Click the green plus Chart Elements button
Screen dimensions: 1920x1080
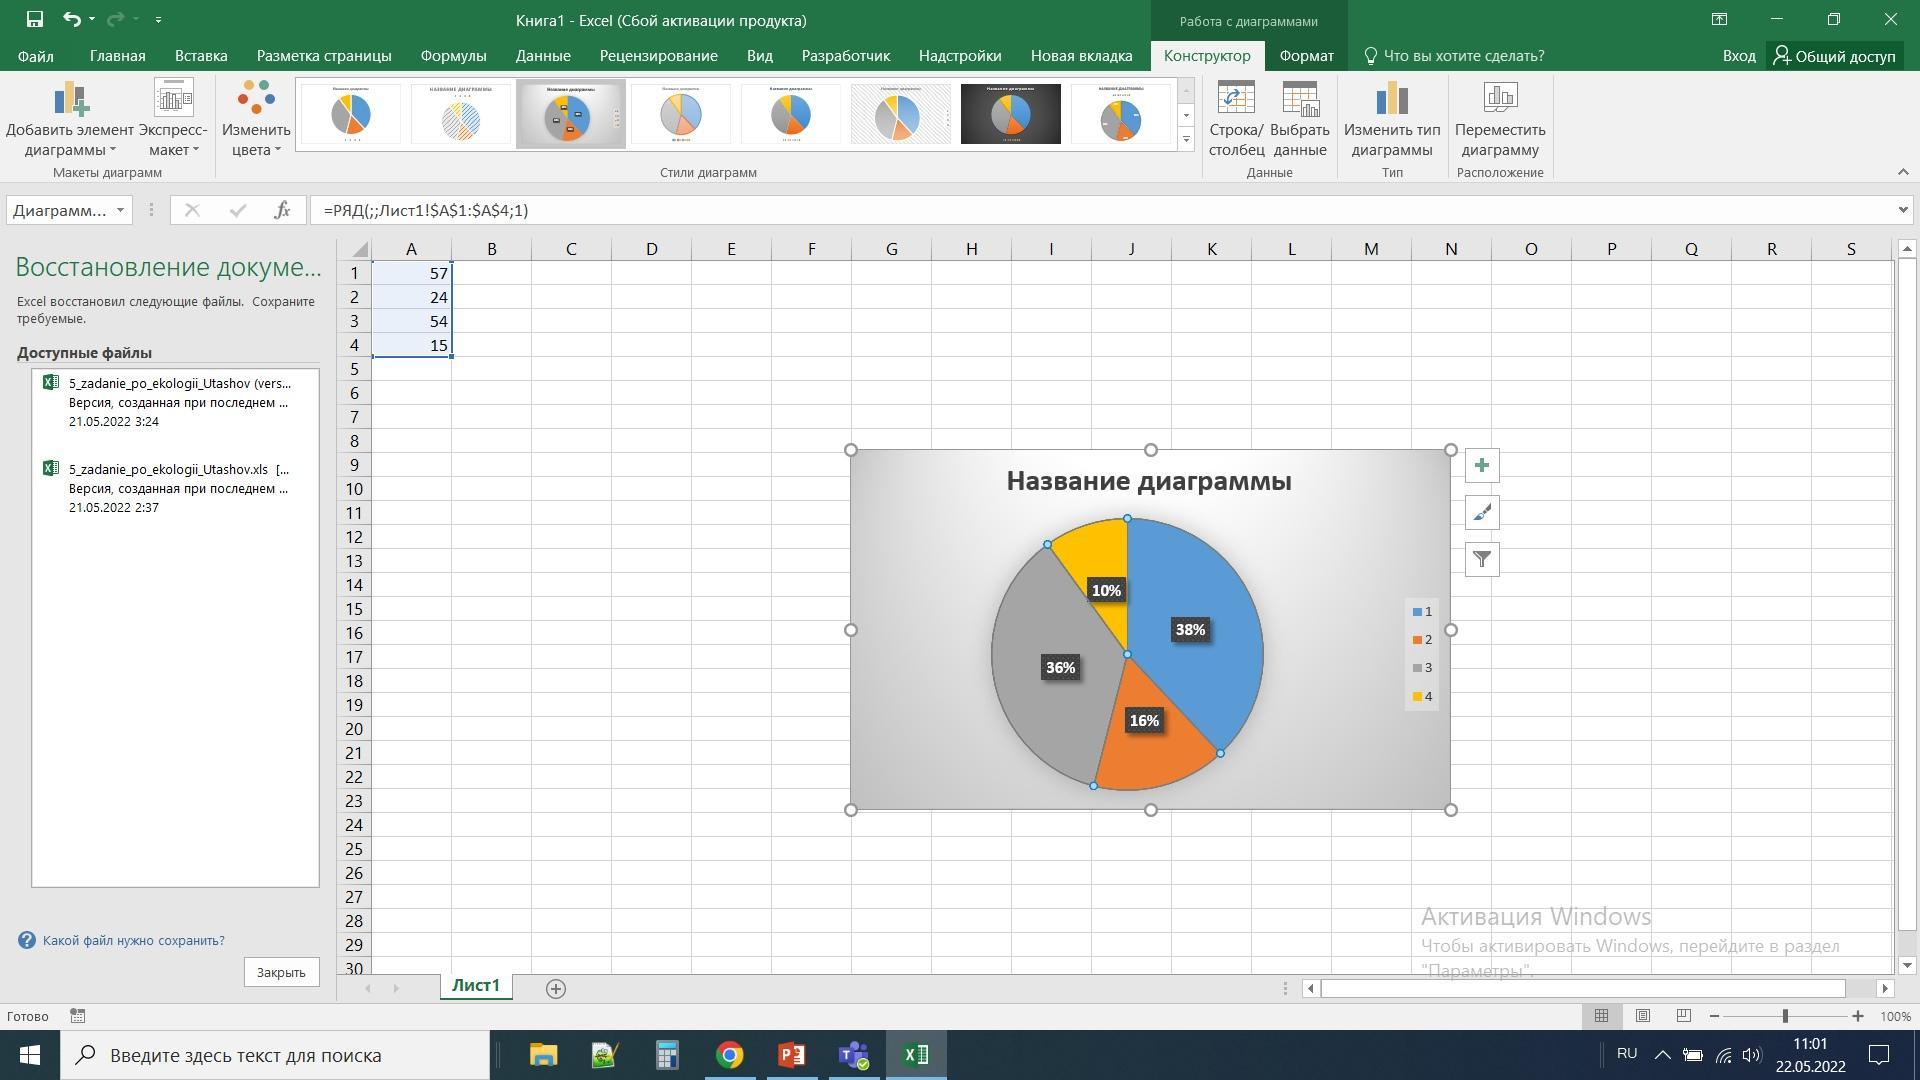click(1481, 466)
